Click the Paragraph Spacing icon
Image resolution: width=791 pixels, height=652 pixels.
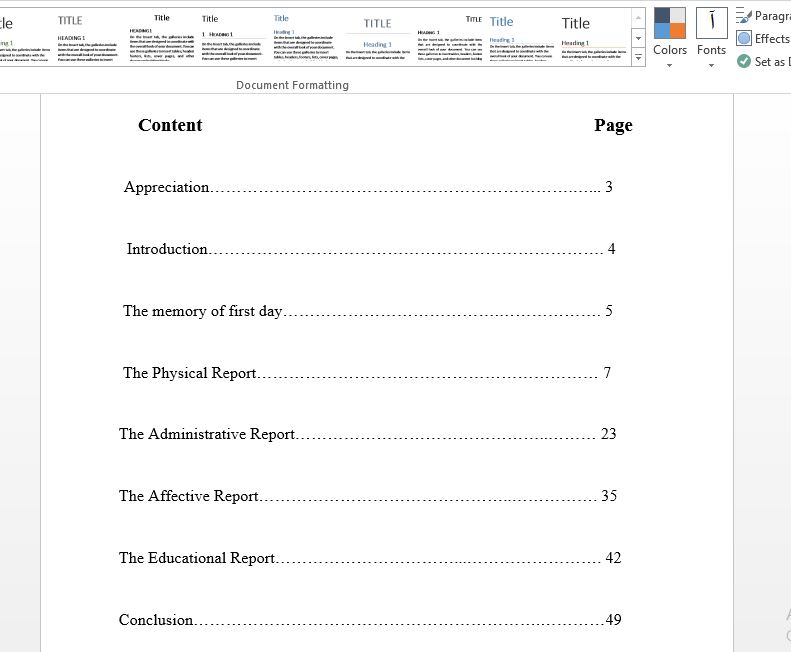click(x=744, y=16)
